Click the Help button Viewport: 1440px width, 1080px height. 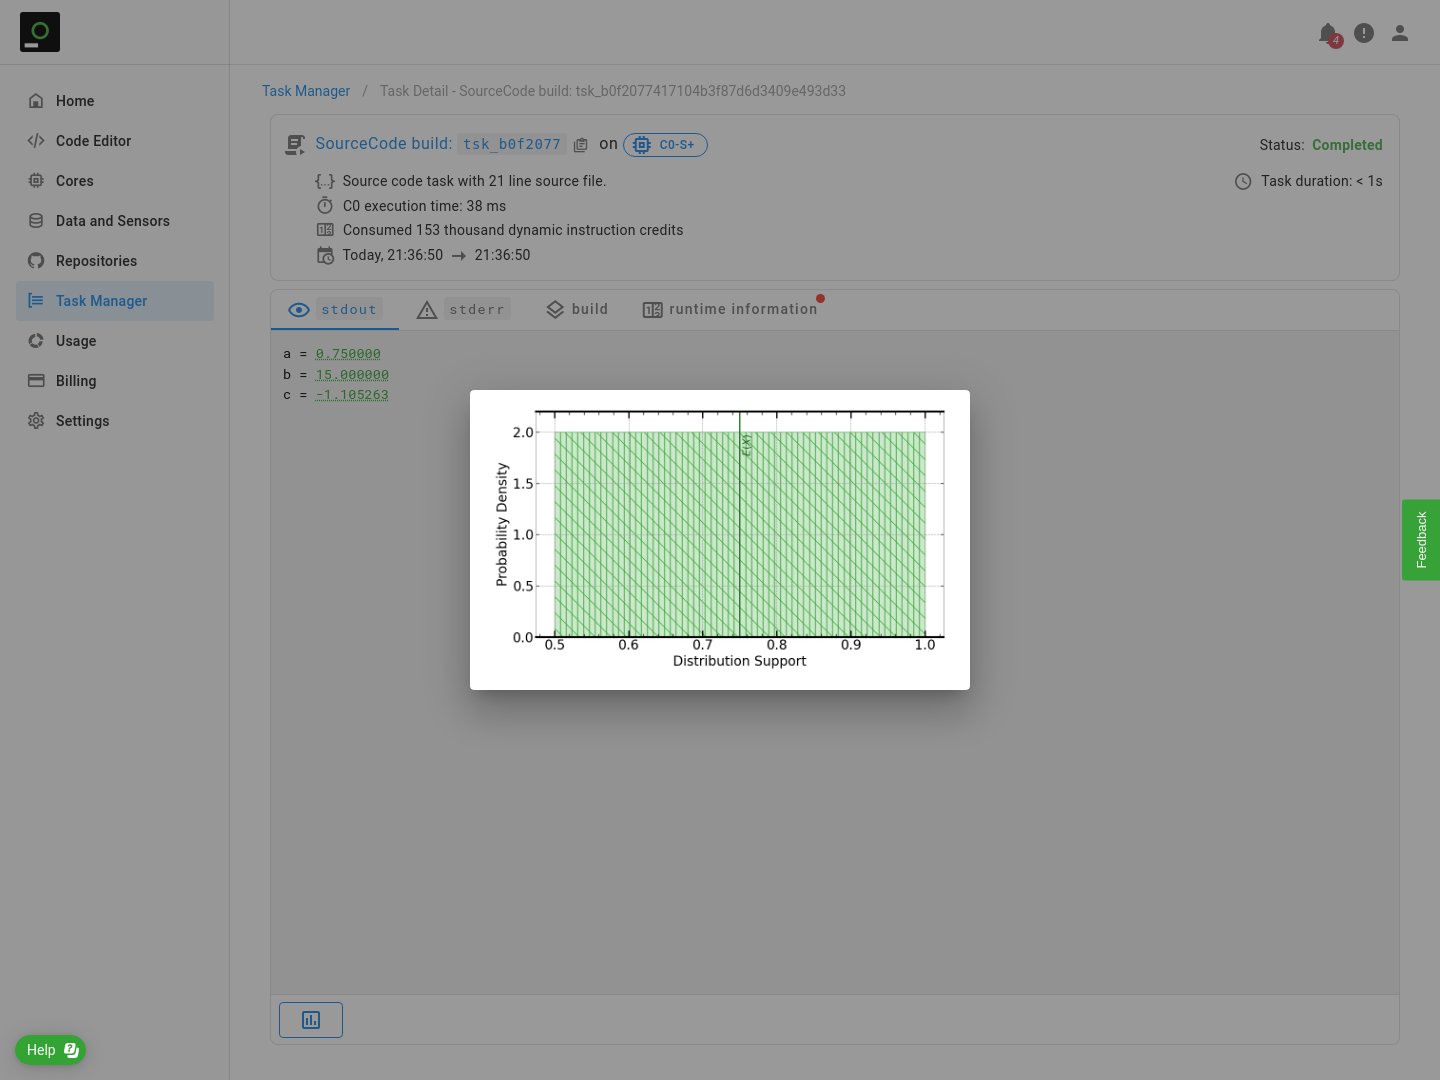tap(50, 1050)
